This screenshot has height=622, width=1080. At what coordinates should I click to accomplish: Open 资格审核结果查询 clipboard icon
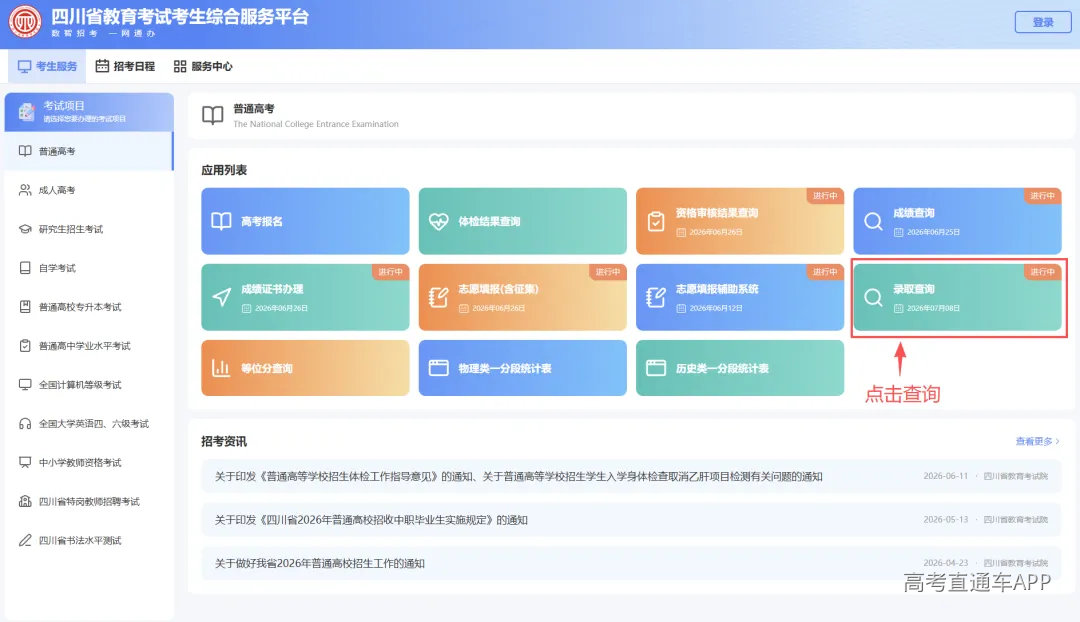(x=656, y=221)
